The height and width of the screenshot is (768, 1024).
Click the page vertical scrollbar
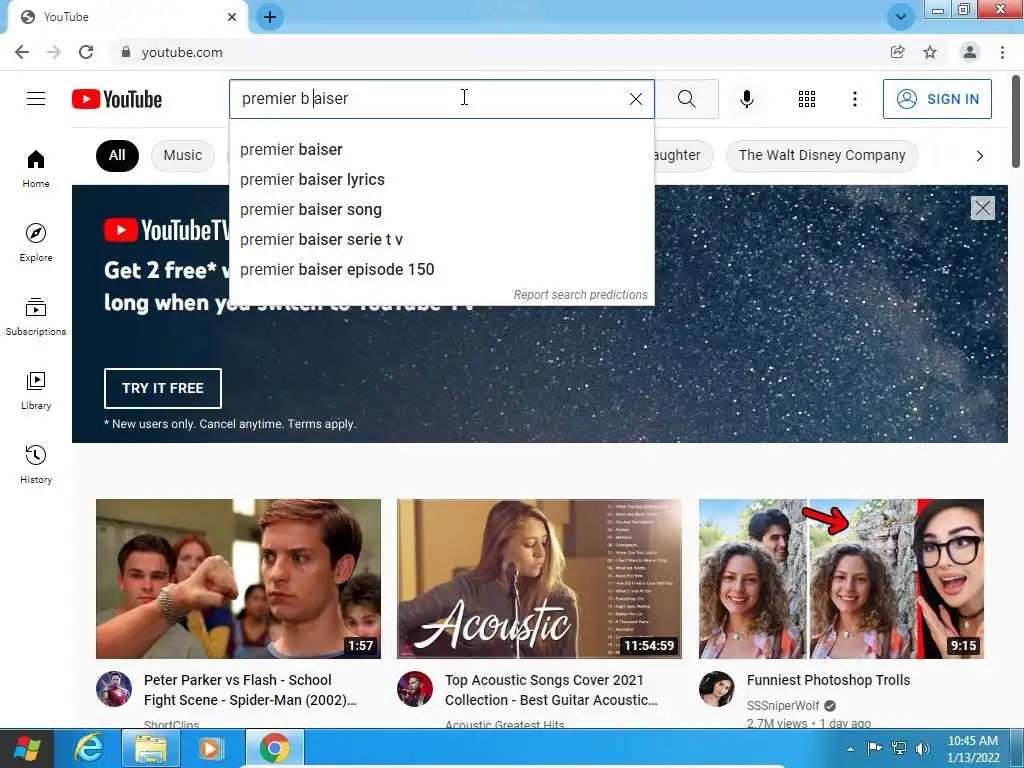pyautogui.click(x=1016, y=121)
